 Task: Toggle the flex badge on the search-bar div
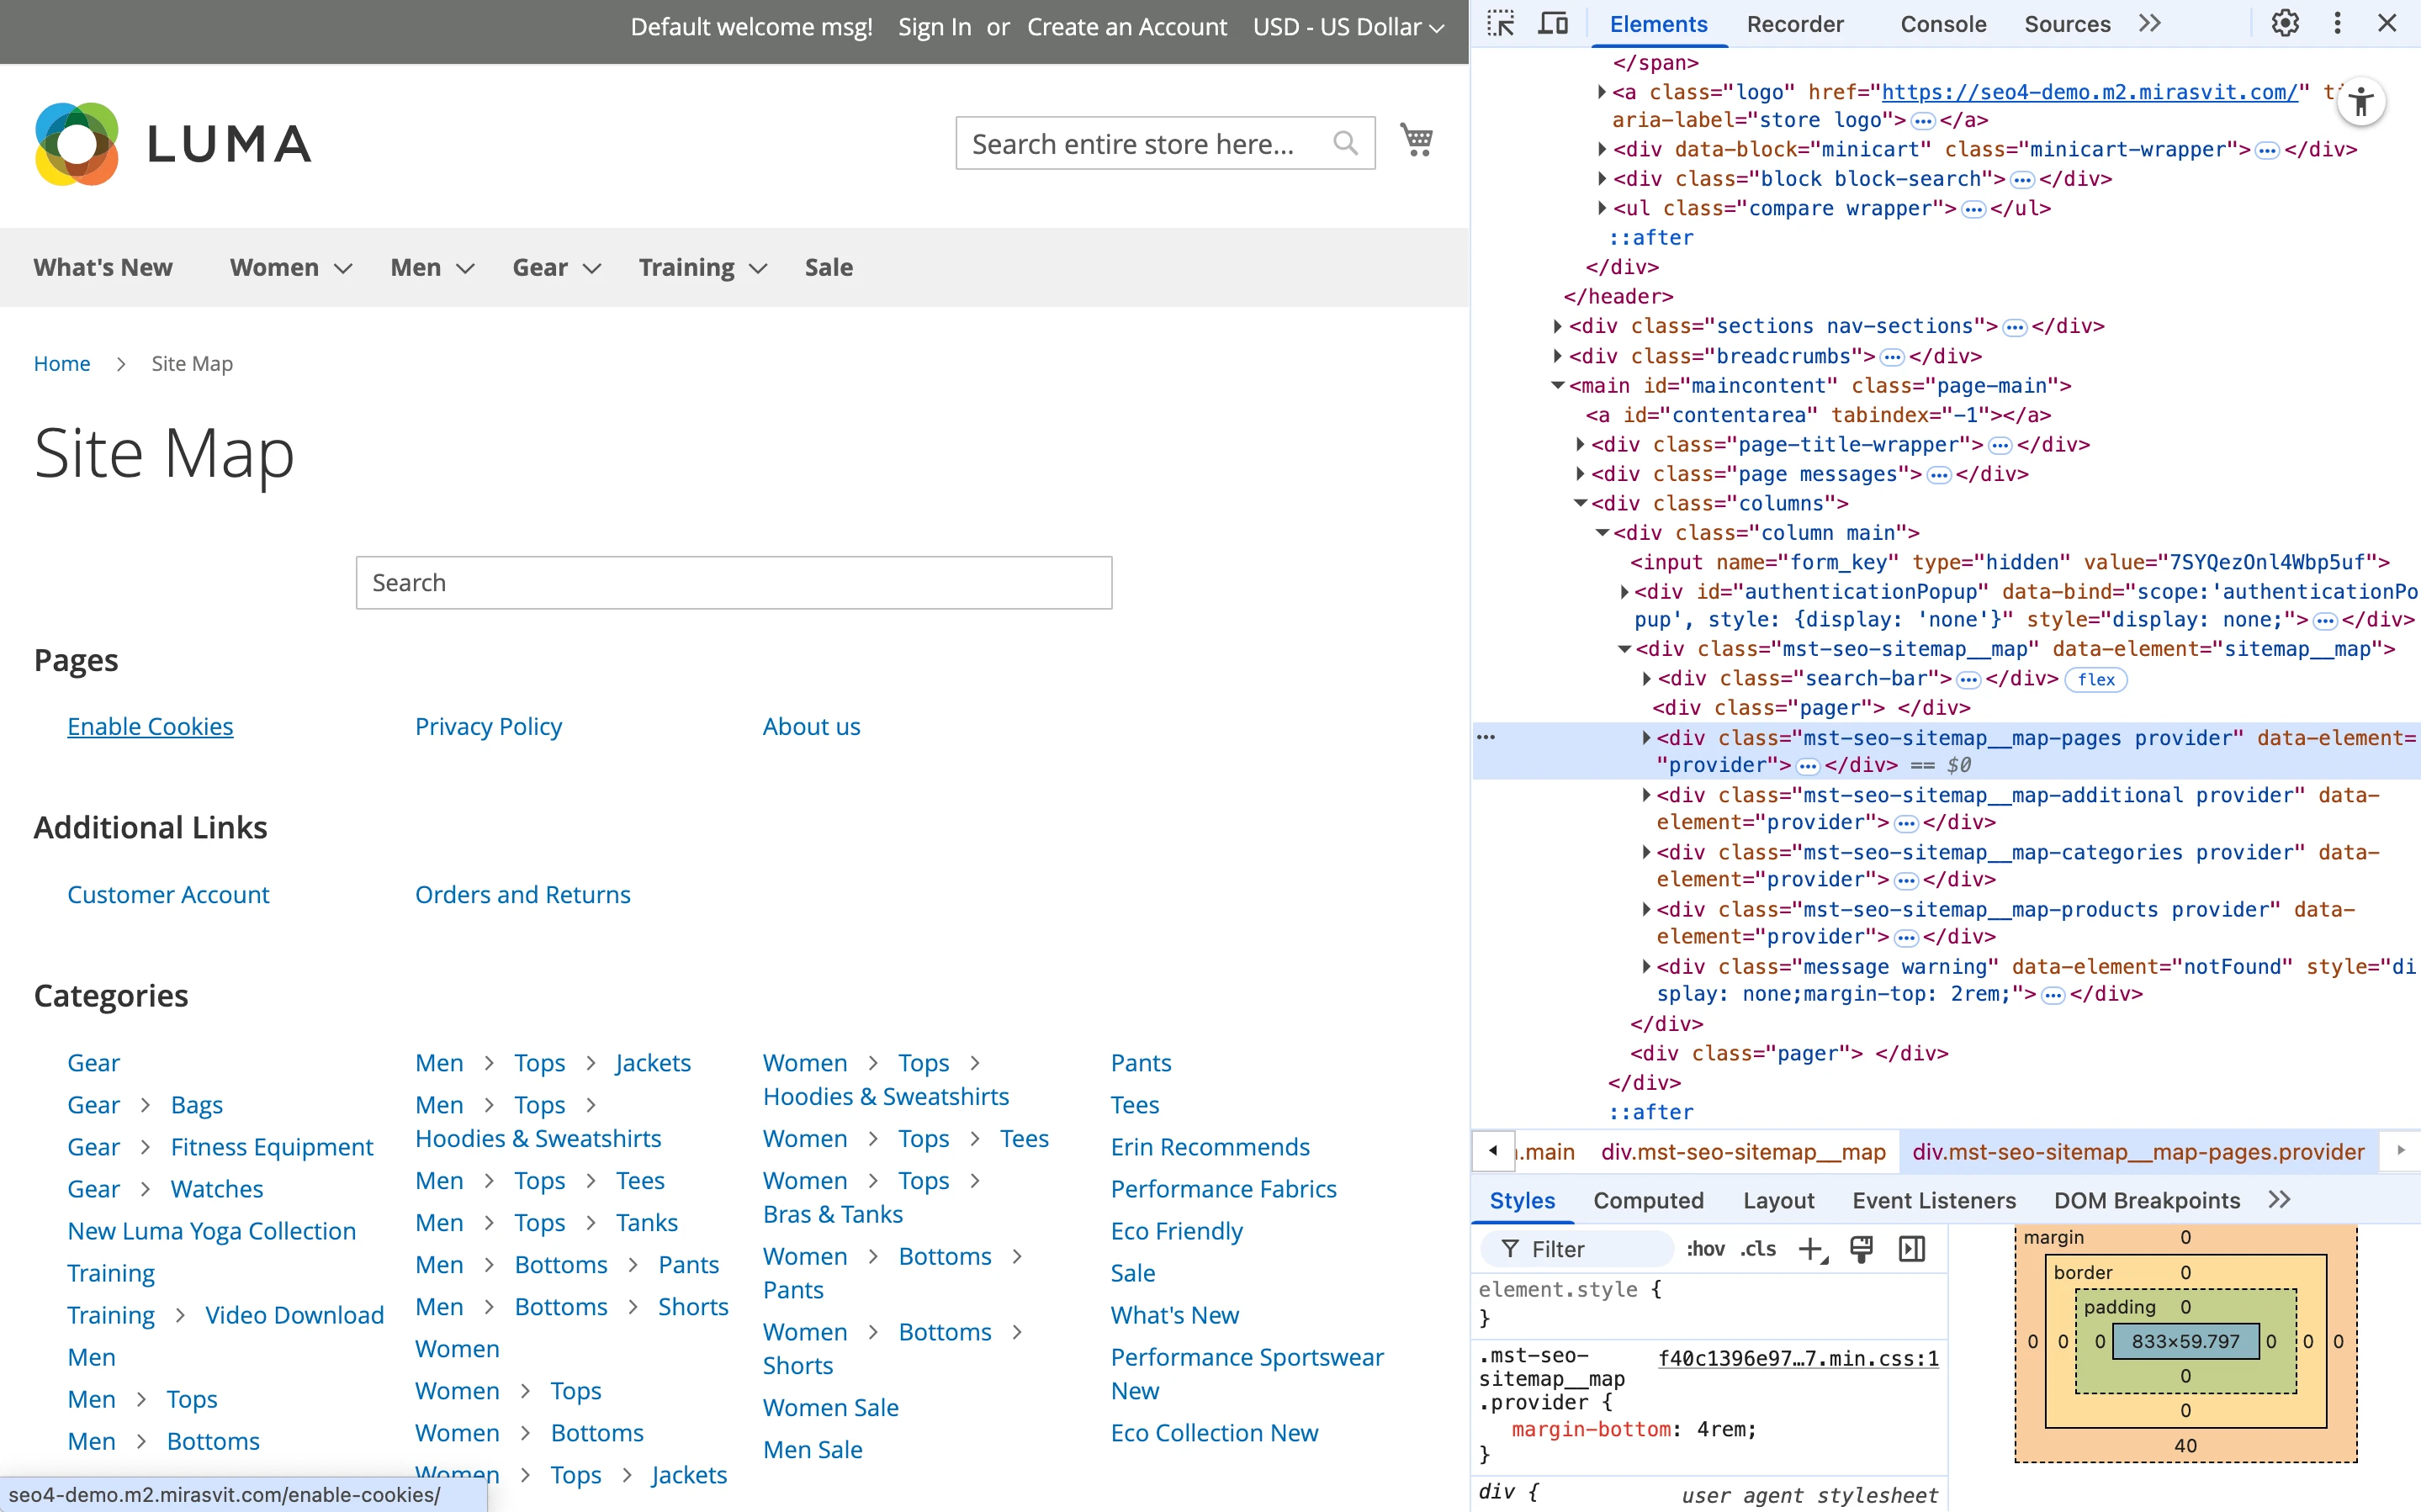tap(2097, 679)
